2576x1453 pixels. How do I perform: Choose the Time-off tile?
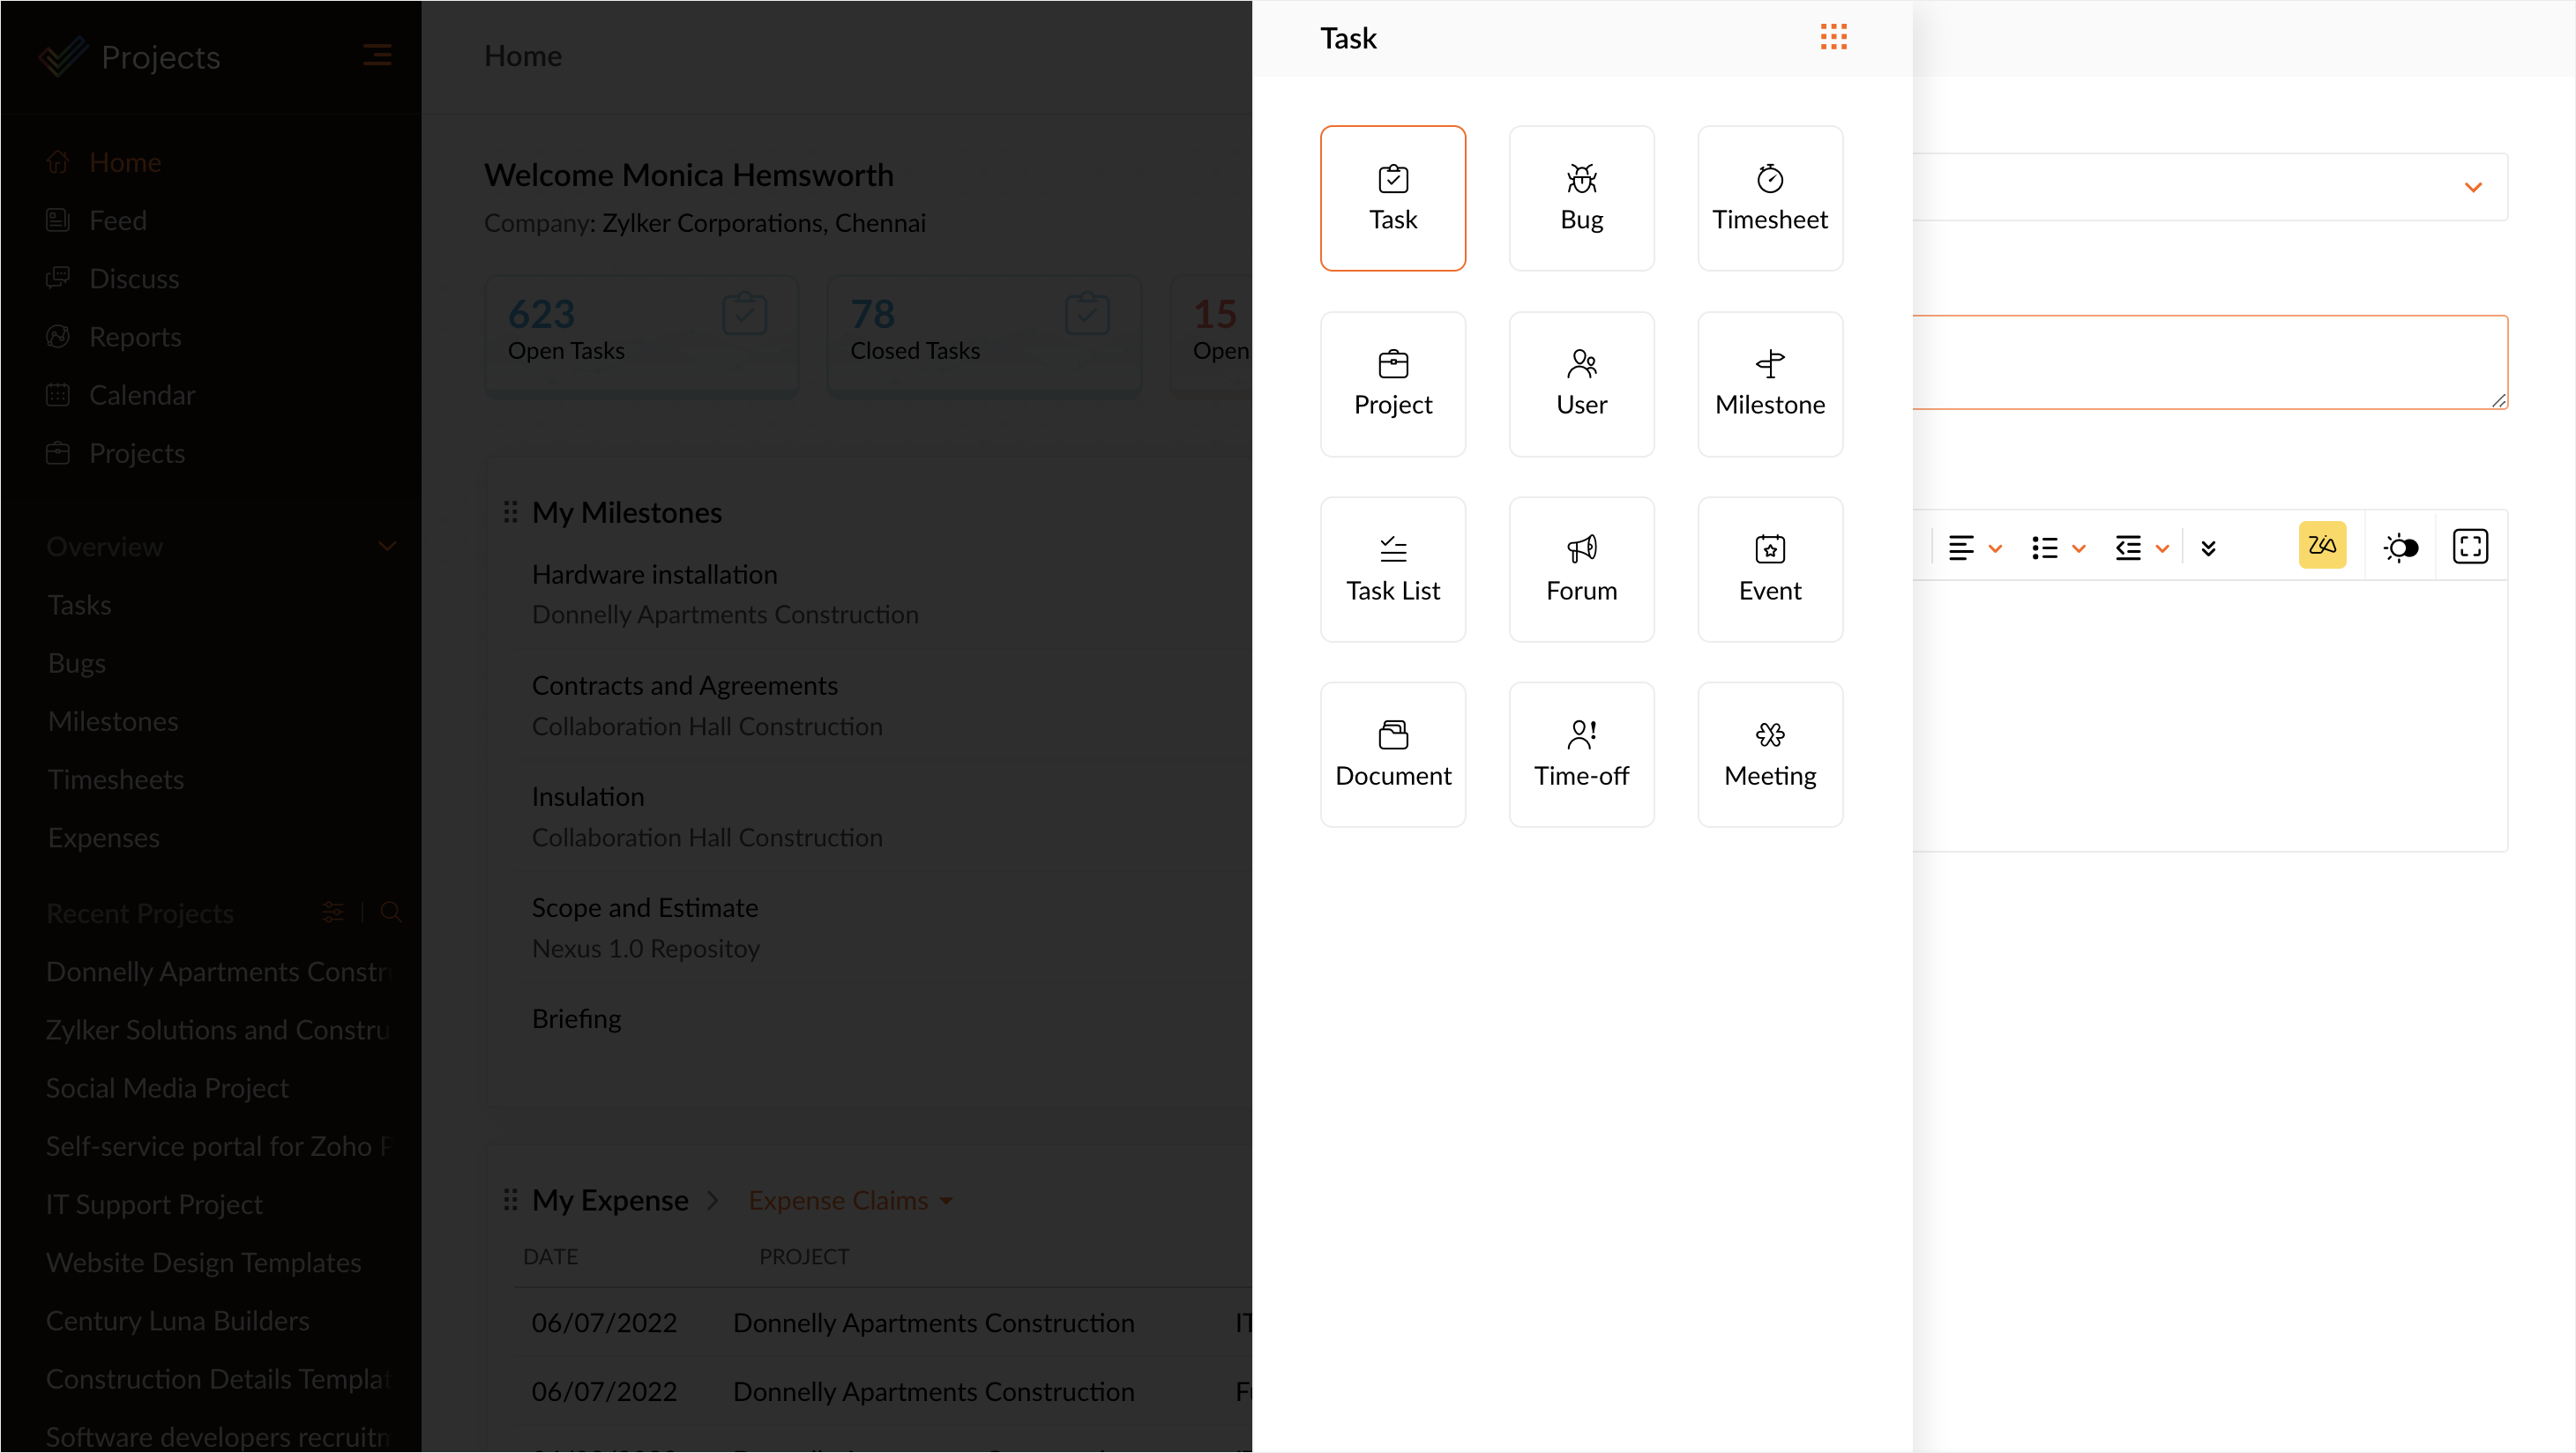1581,754
